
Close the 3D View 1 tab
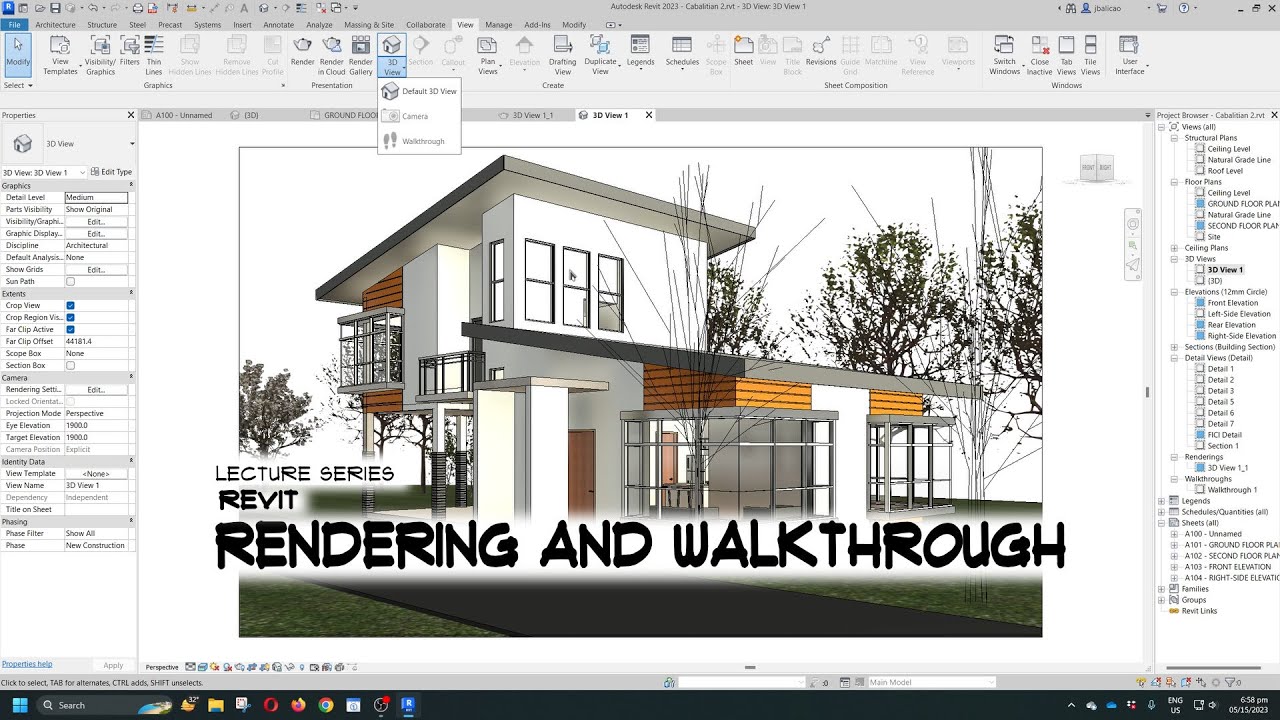click(648, 115)
